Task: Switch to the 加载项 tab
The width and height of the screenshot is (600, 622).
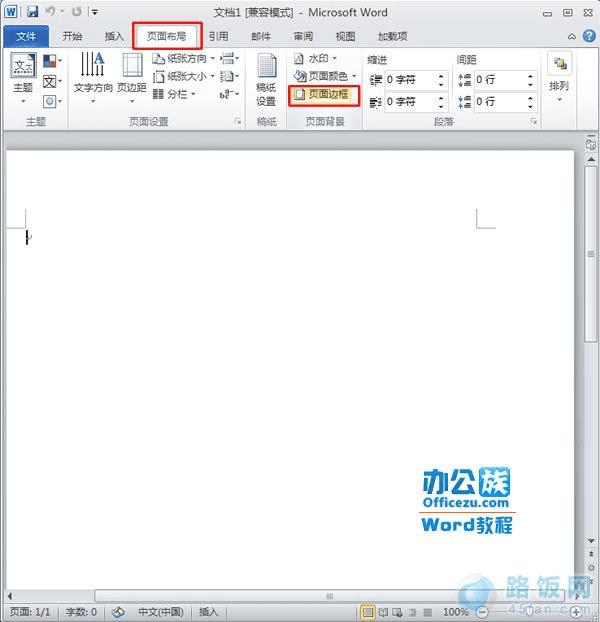Action: click(392, 36)
